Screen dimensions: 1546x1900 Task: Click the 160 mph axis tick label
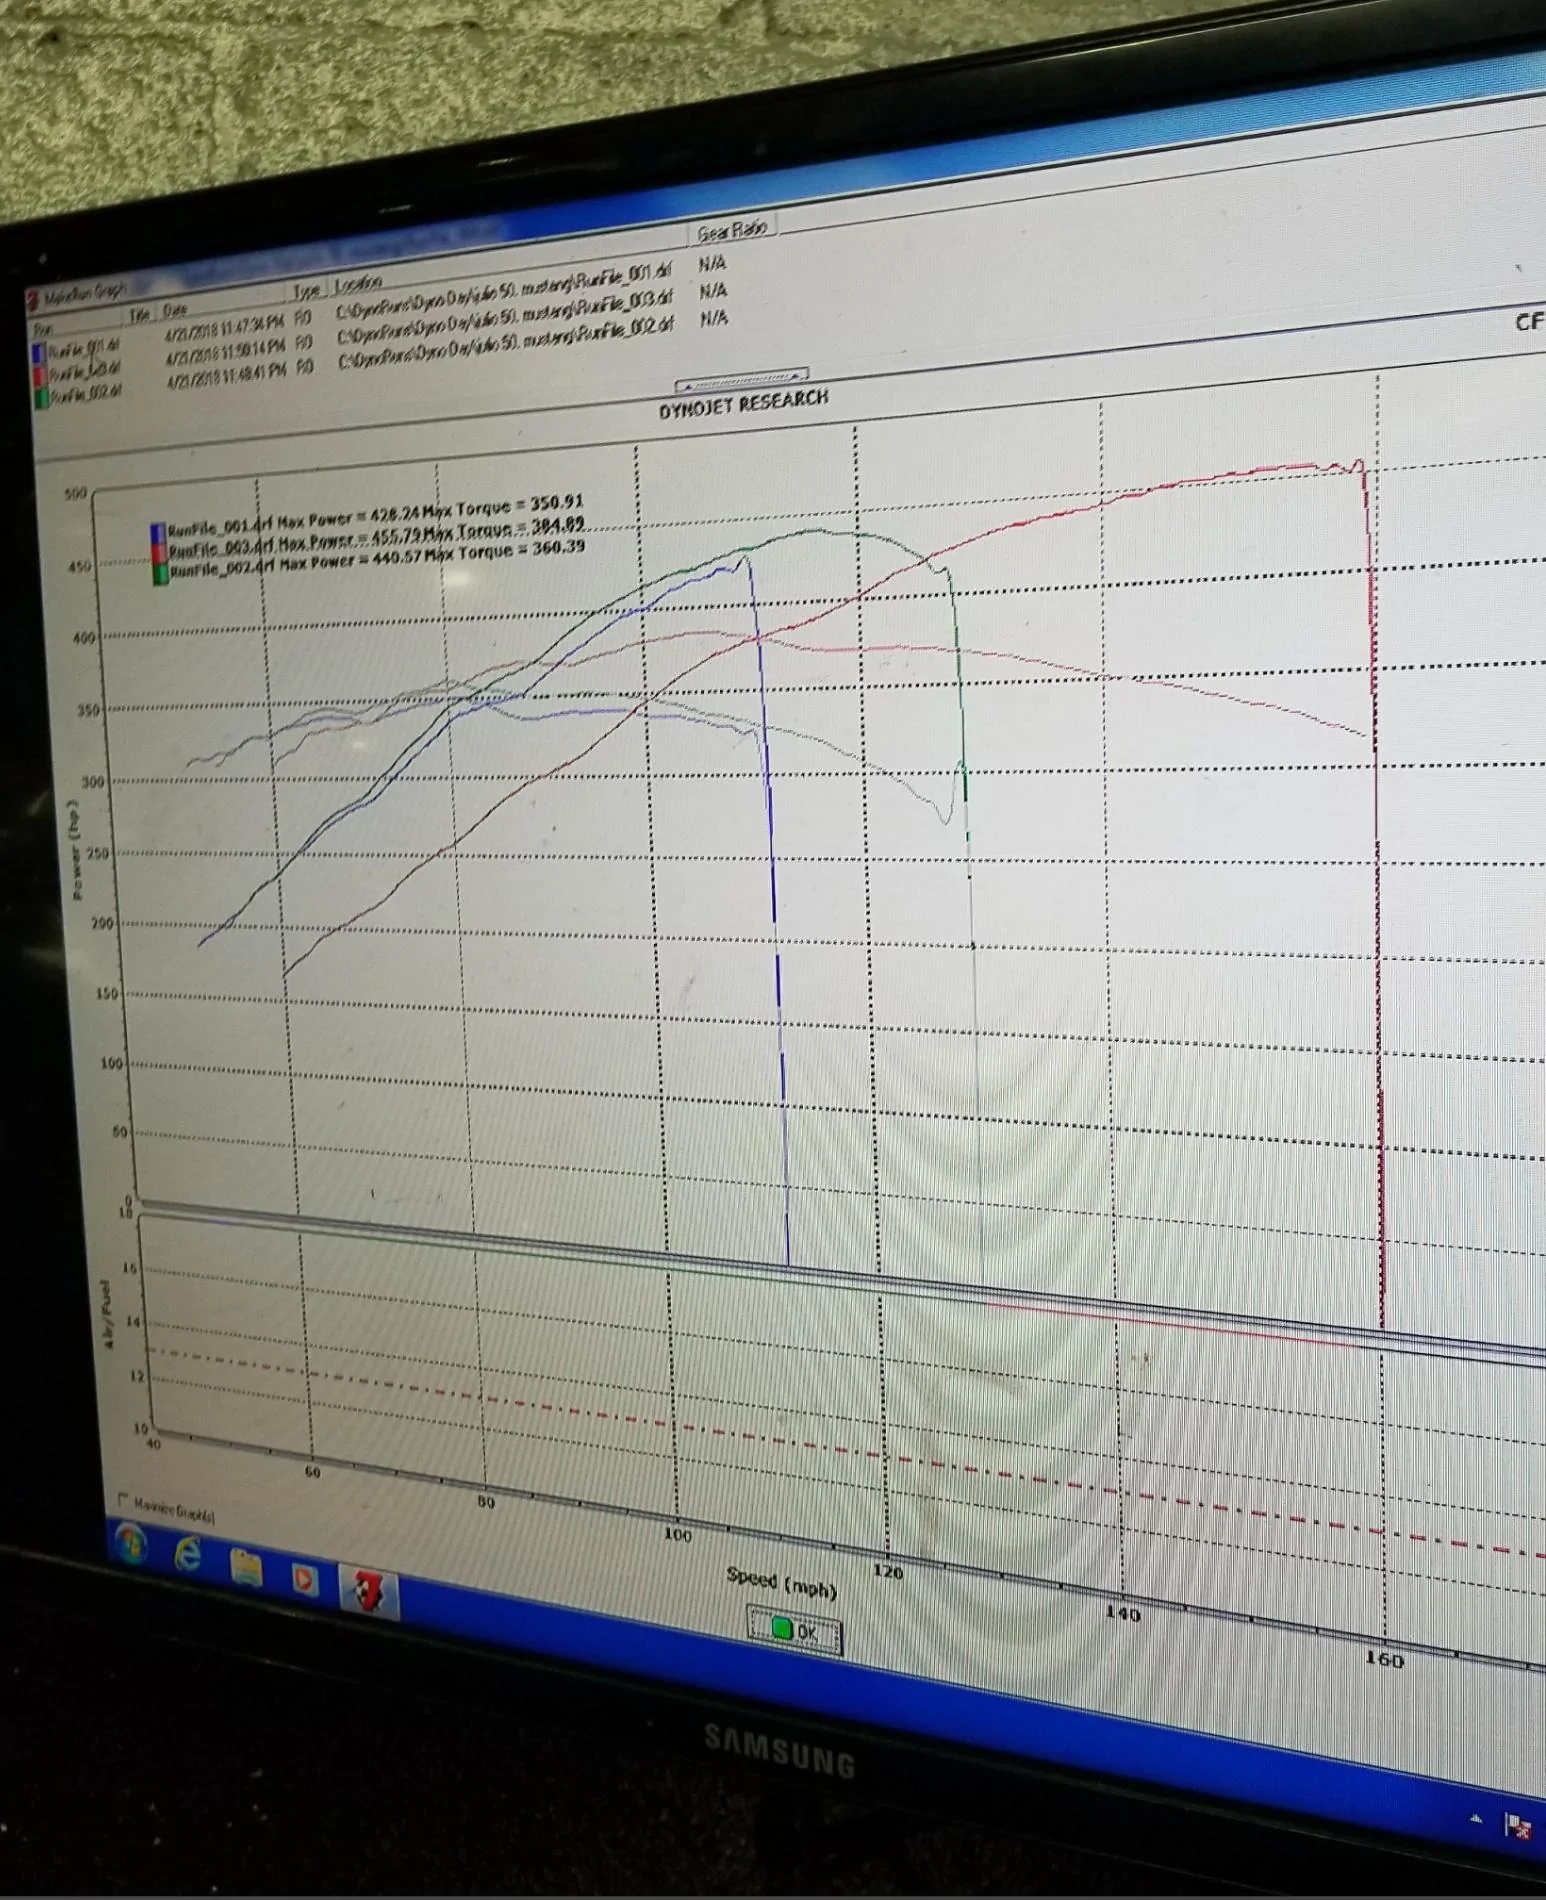(1384, 1659)
